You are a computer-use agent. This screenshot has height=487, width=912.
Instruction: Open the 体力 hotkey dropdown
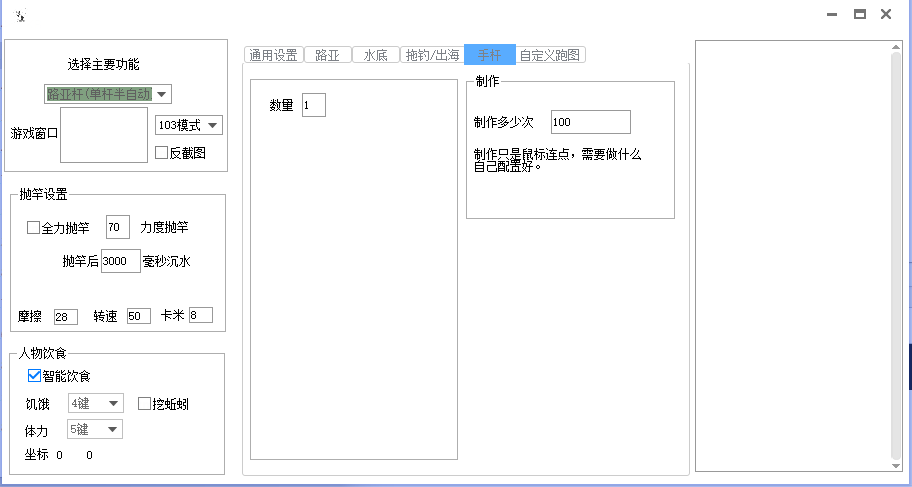tap(113, 429)
